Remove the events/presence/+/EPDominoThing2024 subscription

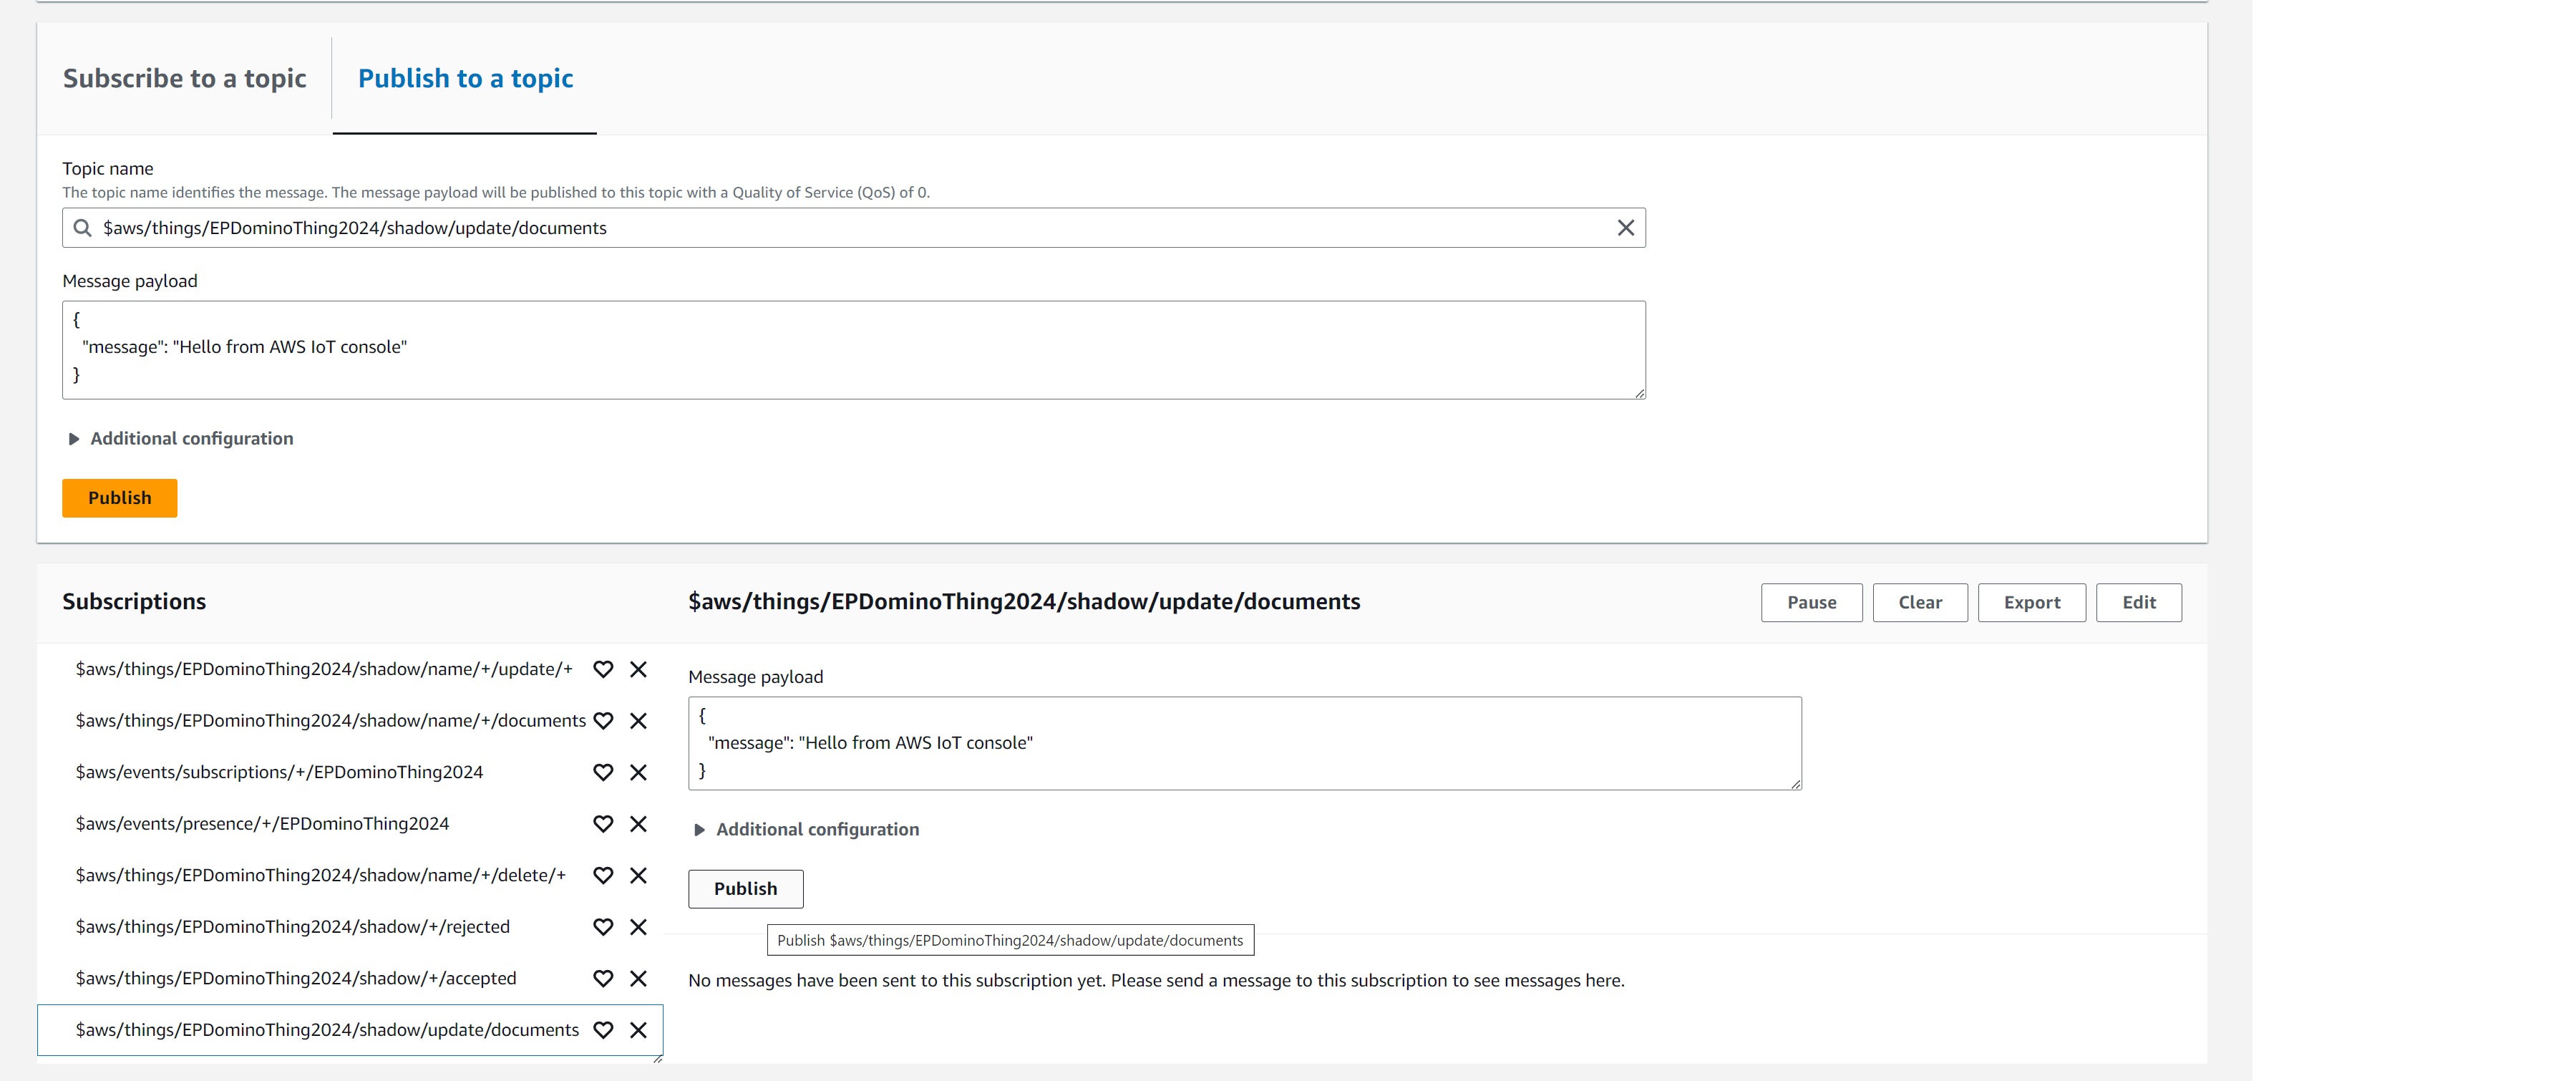click(x=638, y=824)
